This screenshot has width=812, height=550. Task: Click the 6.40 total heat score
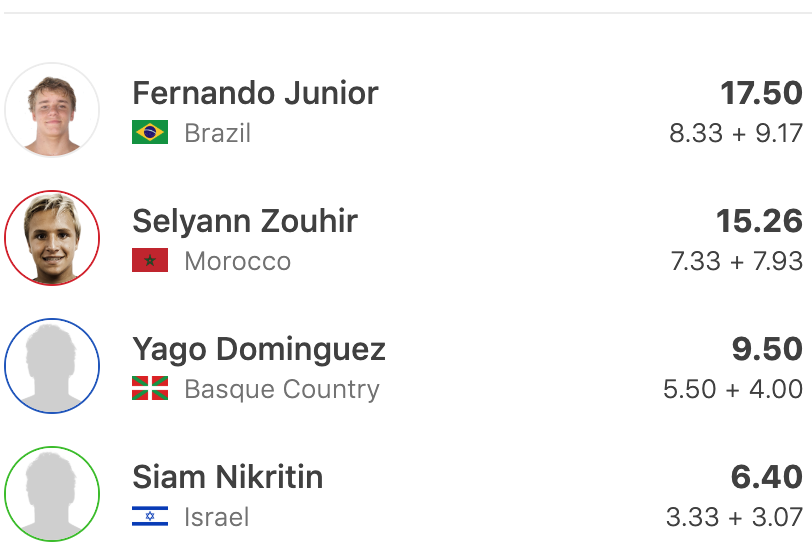767,477
